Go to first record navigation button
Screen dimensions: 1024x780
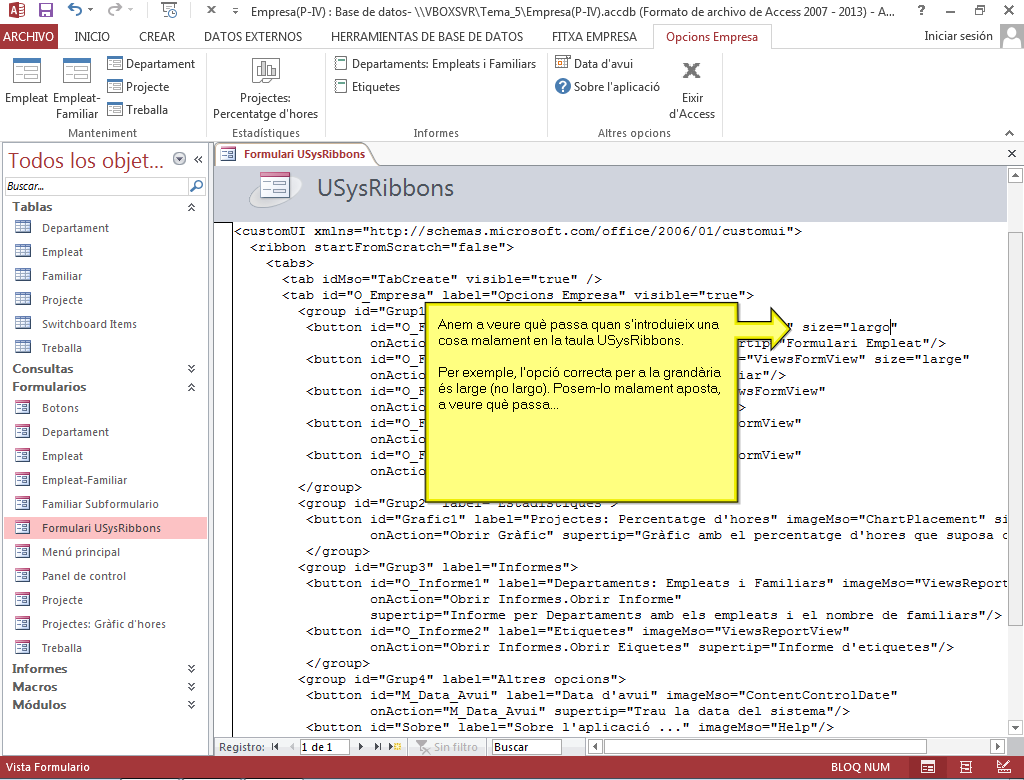275,747
